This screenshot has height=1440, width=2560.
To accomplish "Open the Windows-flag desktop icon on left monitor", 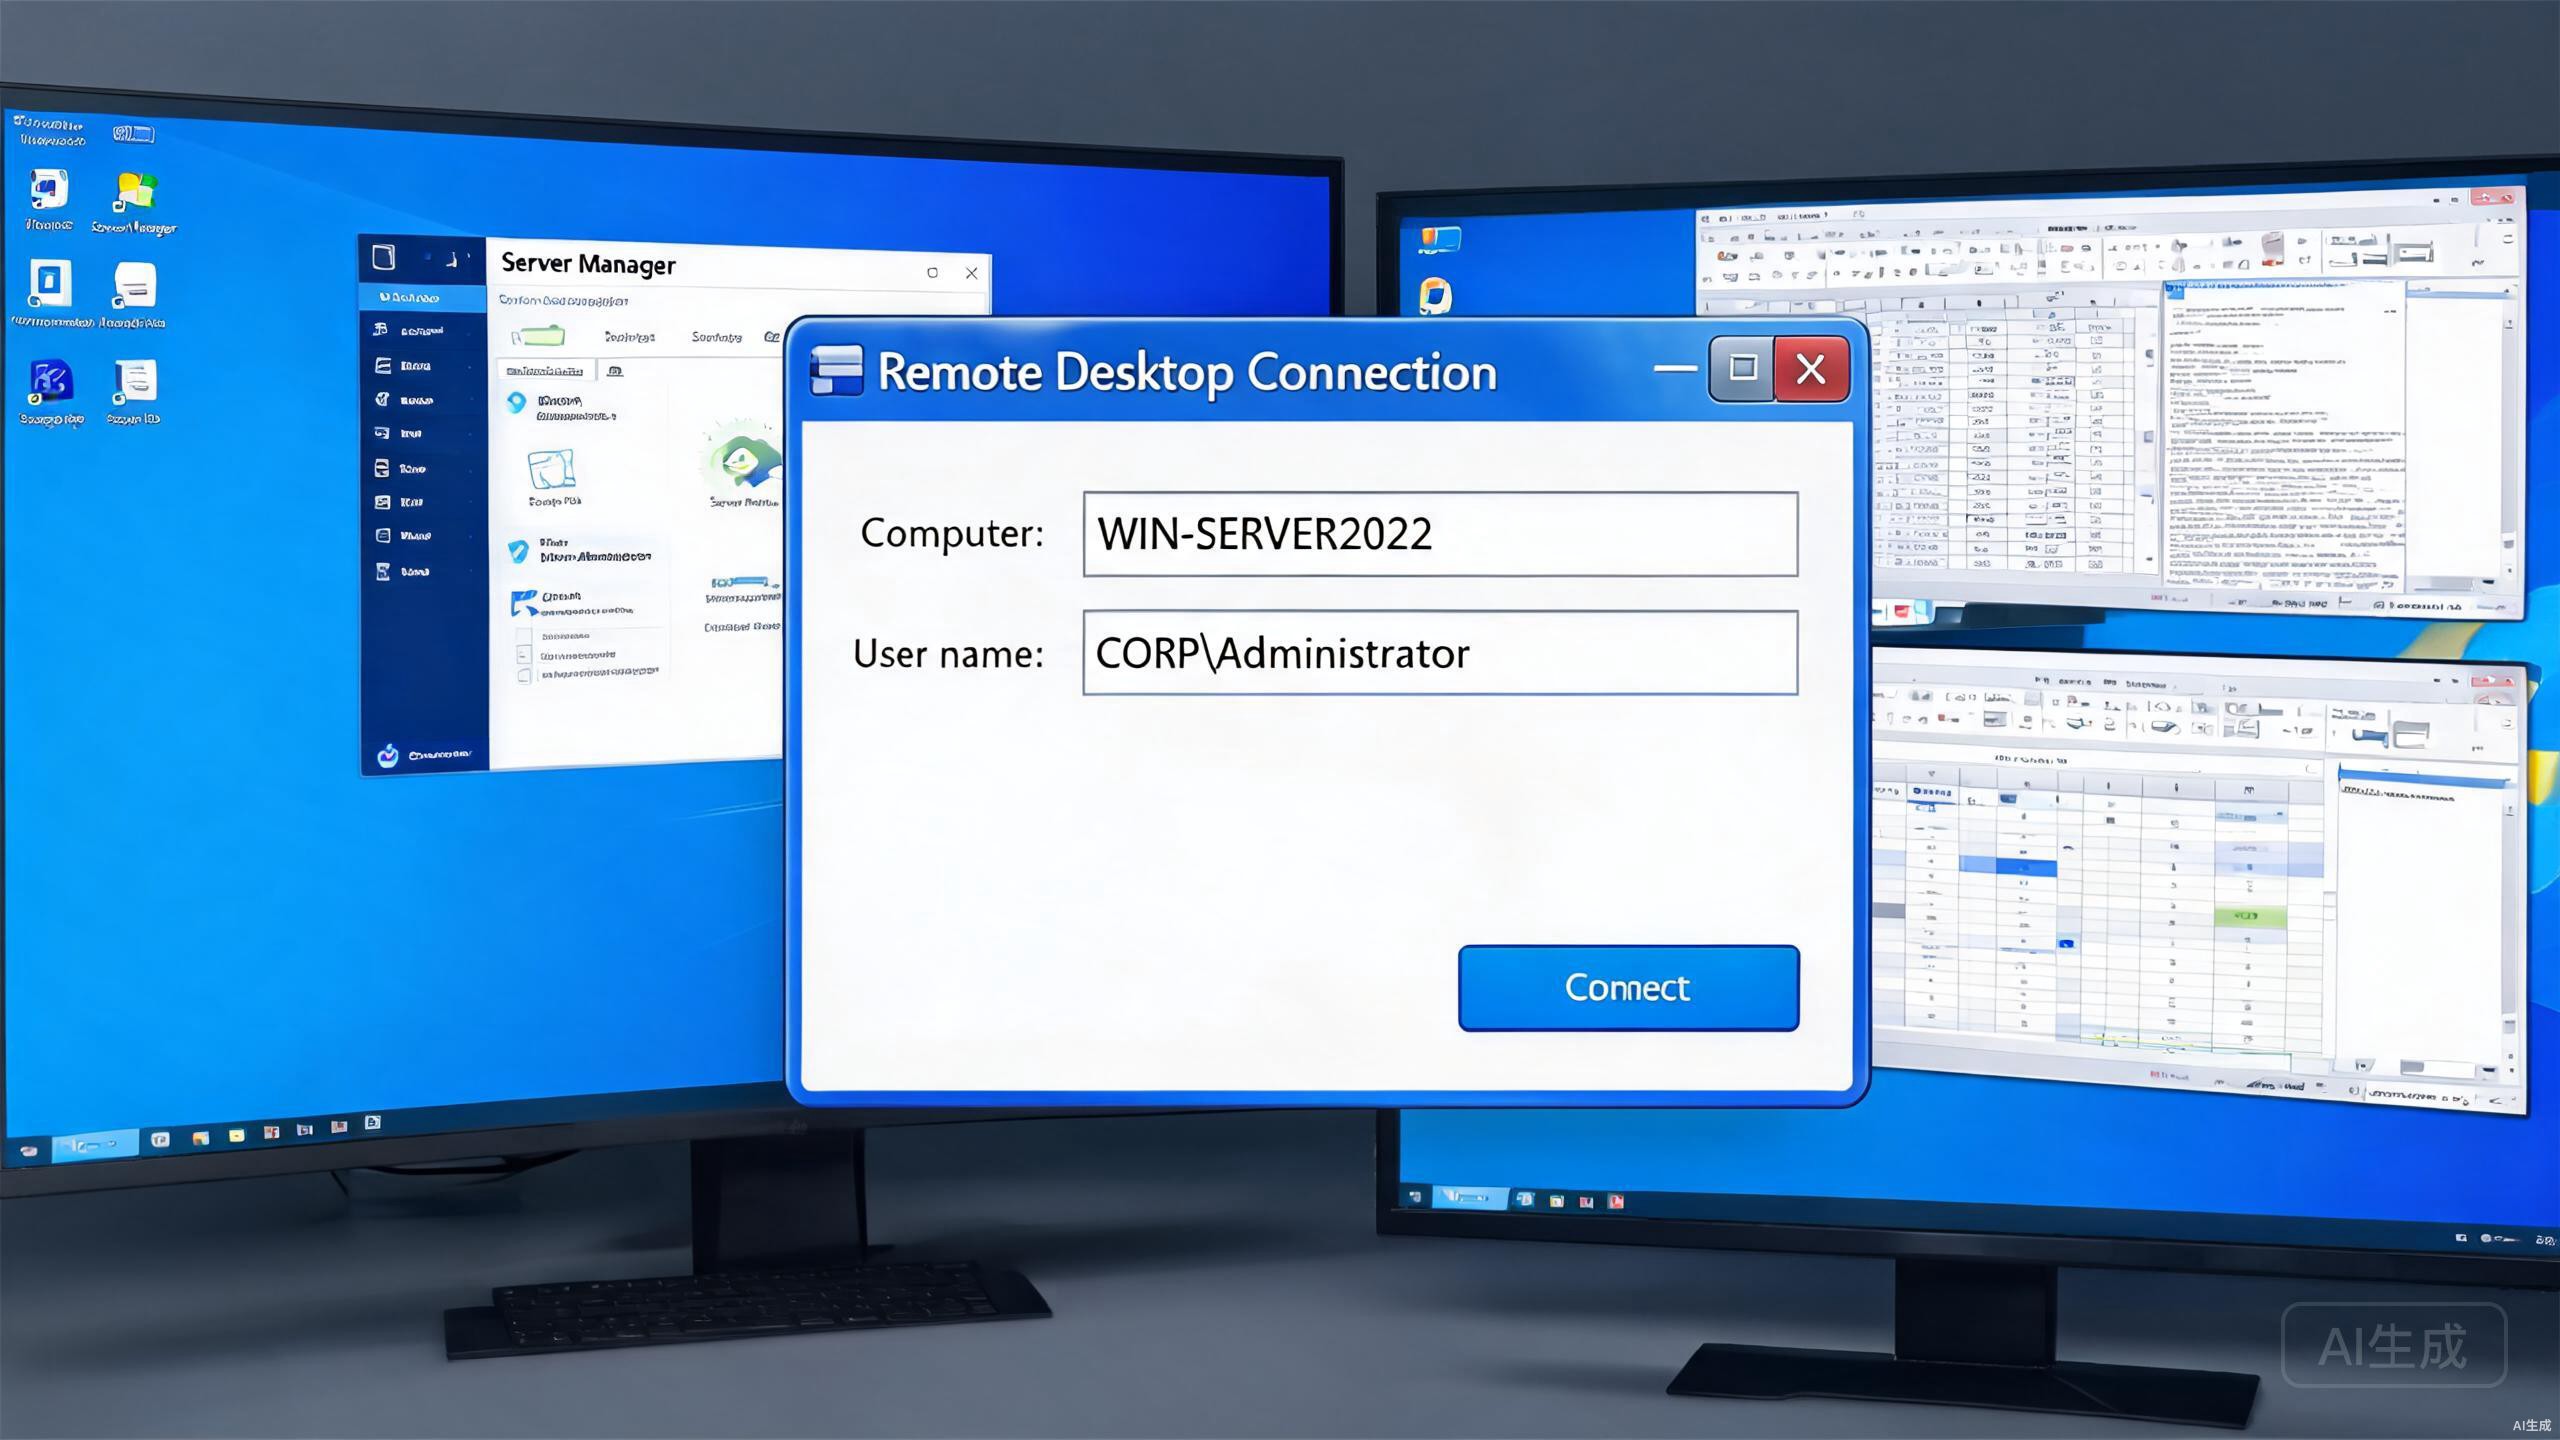I will click(x=135, y=193).
